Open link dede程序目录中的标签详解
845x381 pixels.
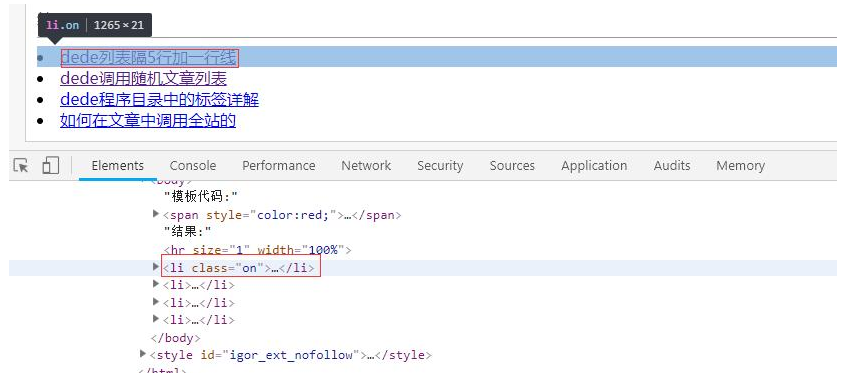point(160,100)
